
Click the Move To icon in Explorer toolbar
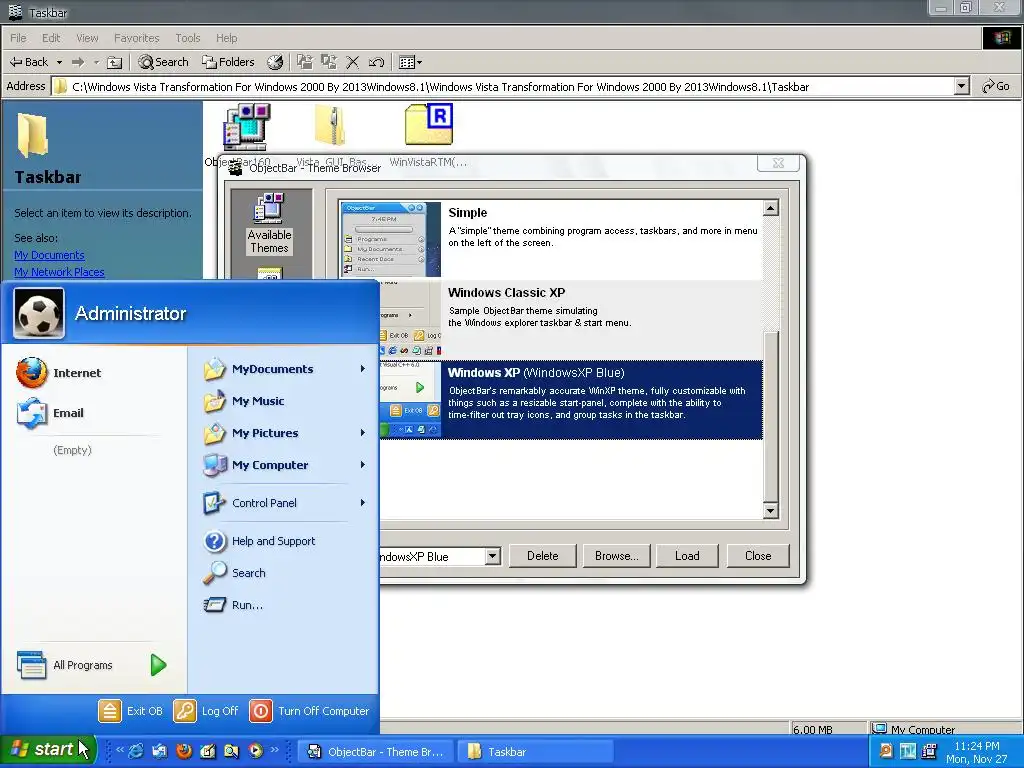click(304, 62)
